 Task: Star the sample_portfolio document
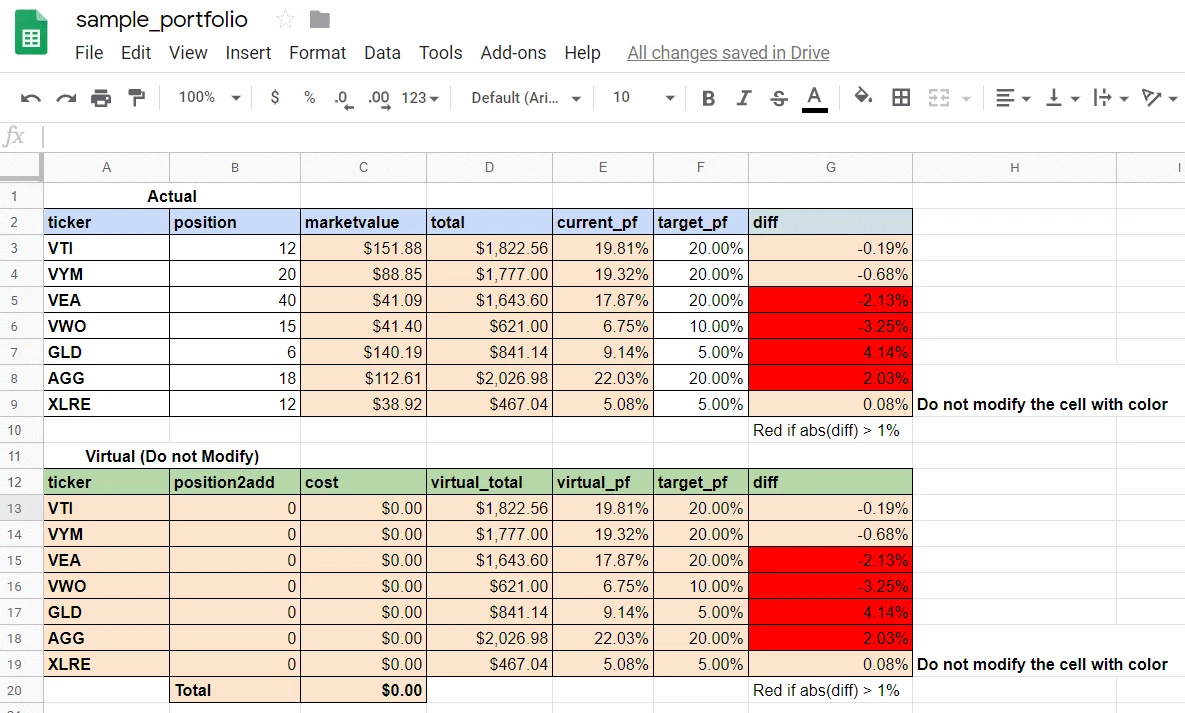tap(285, 20)
